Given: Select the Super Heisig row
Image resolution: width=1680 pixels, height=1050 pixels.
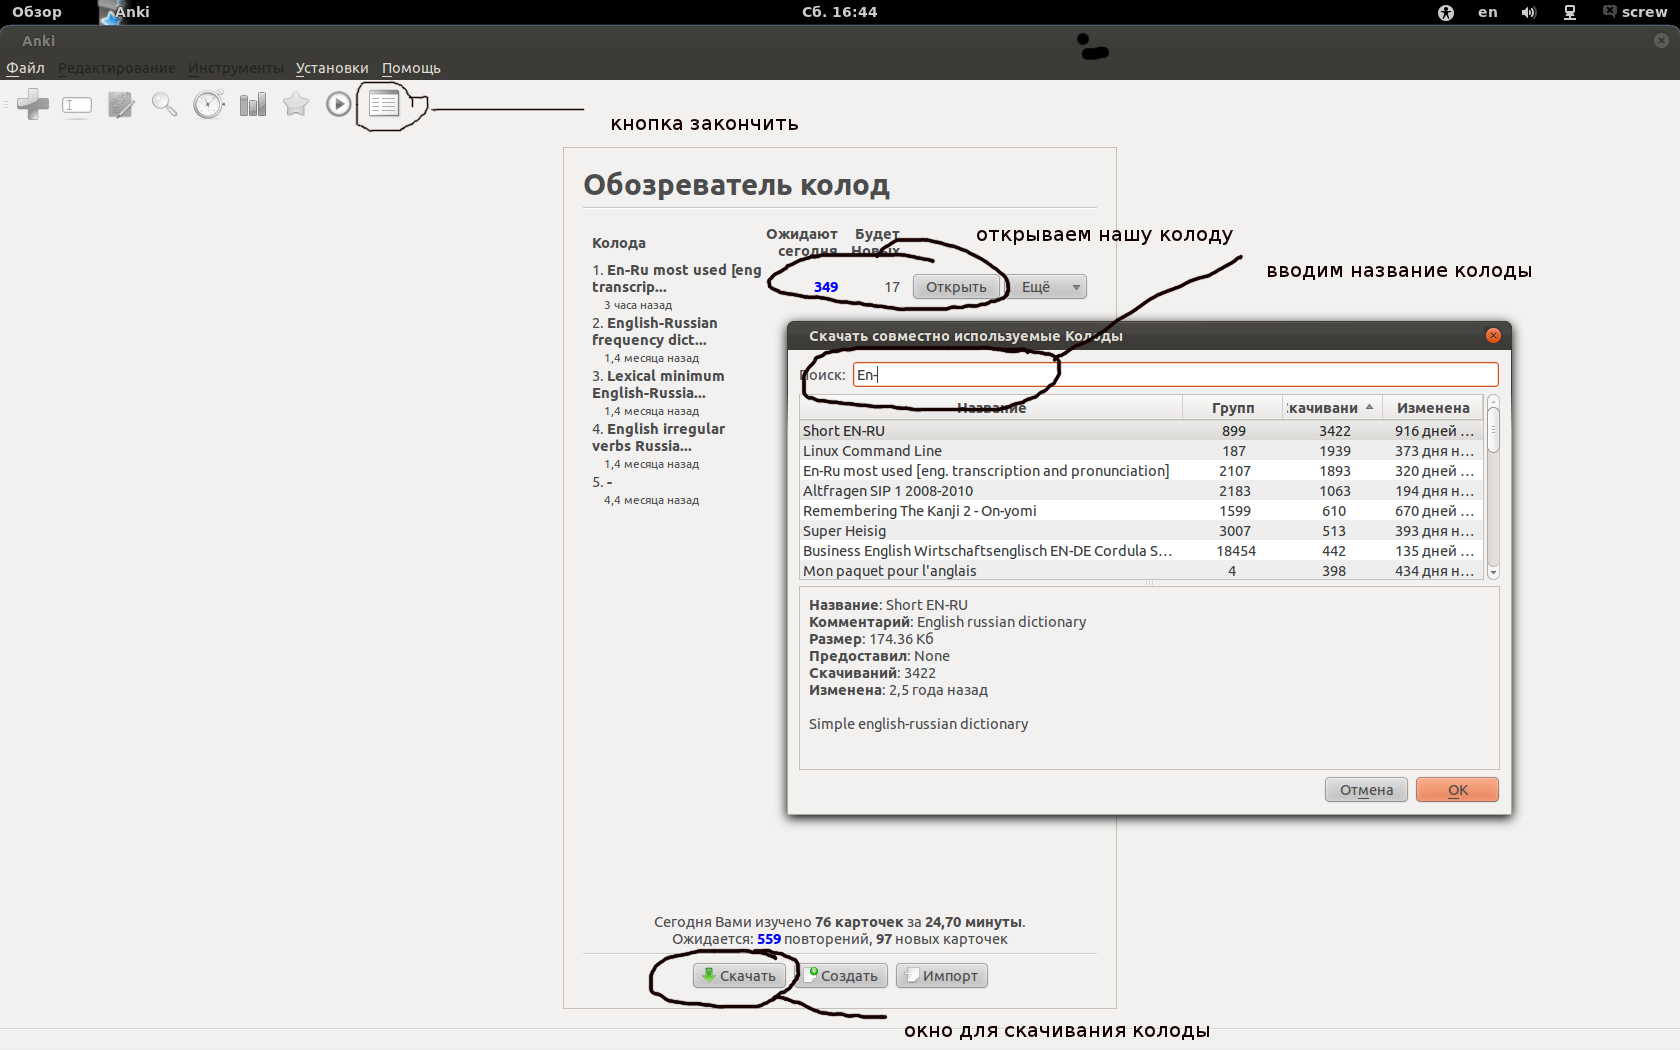Looking at the screenshot, I should 1142,531.
